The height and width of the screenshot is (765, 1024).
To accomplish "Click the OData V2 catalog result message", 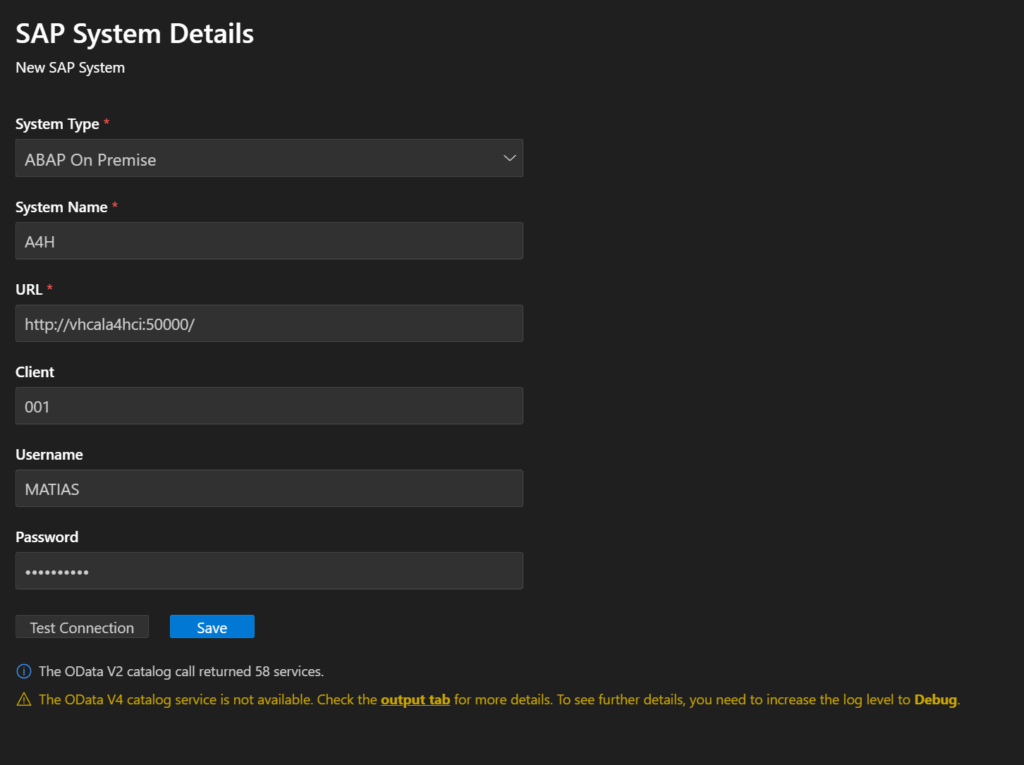I will pos(181,671).
